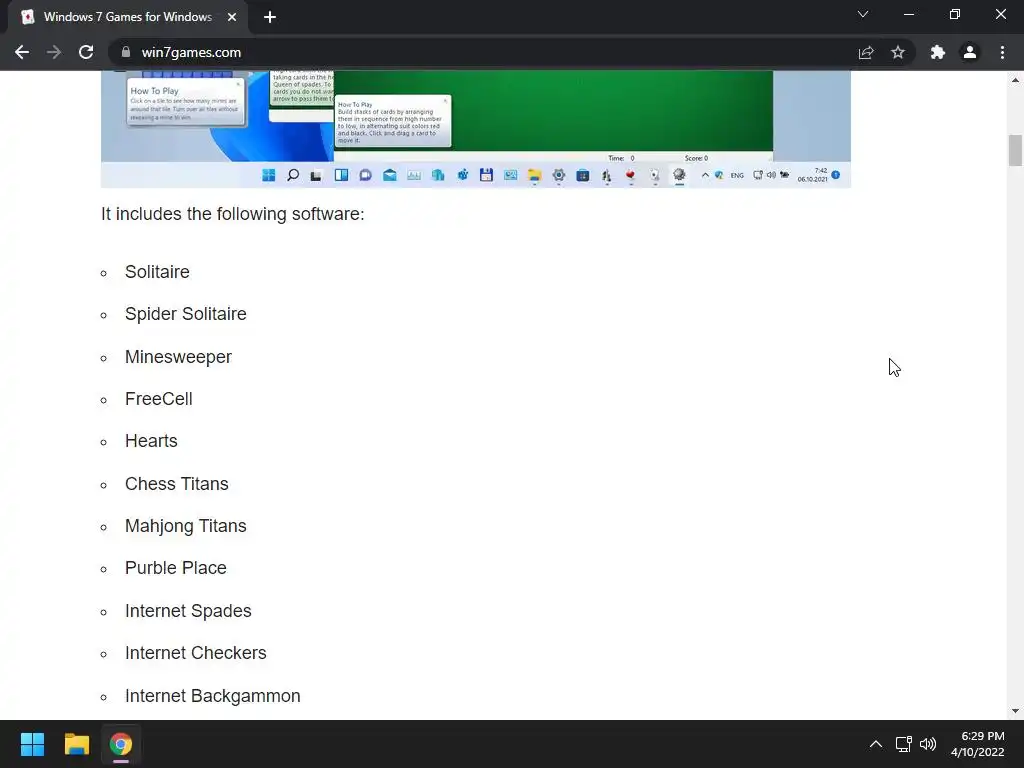Click 'Spider Solitaire' in the list

[185, 314]
